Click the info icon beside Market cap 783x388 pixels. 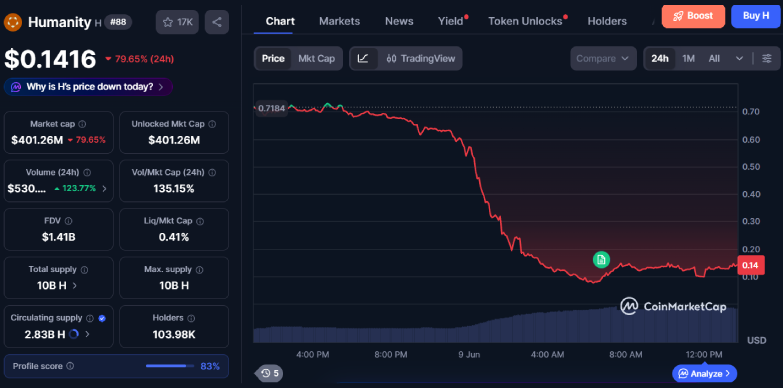click(x=82, y=124)
